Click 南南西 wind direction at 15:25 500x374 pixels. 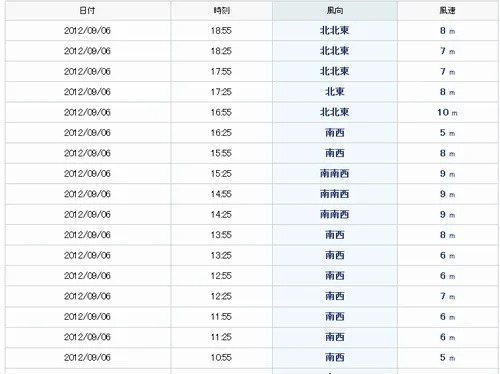tap(334, 174)
